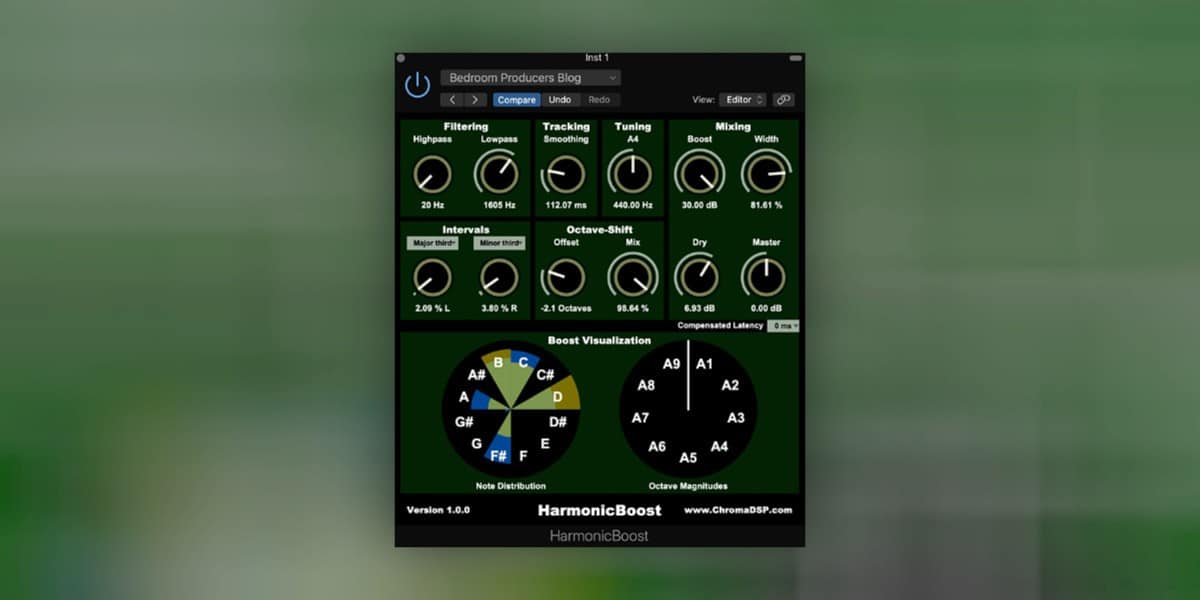Click the 0.00 dB master value
1200x600 pixels.
coord(766,308)
